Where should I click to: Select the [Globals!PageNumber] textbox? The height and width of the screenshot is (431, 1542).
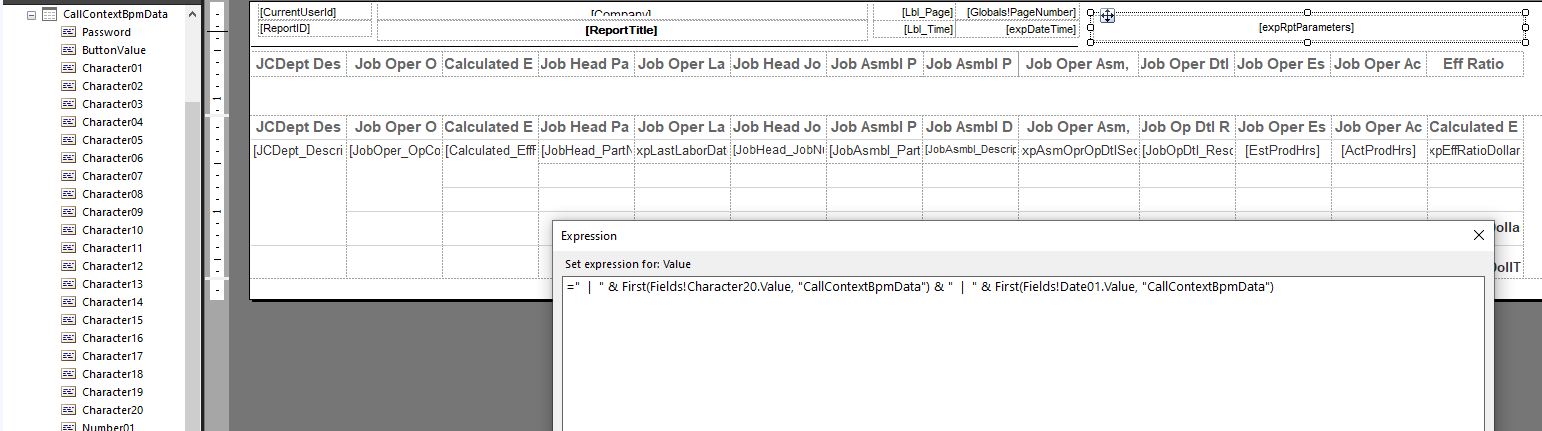[1017, 12]
